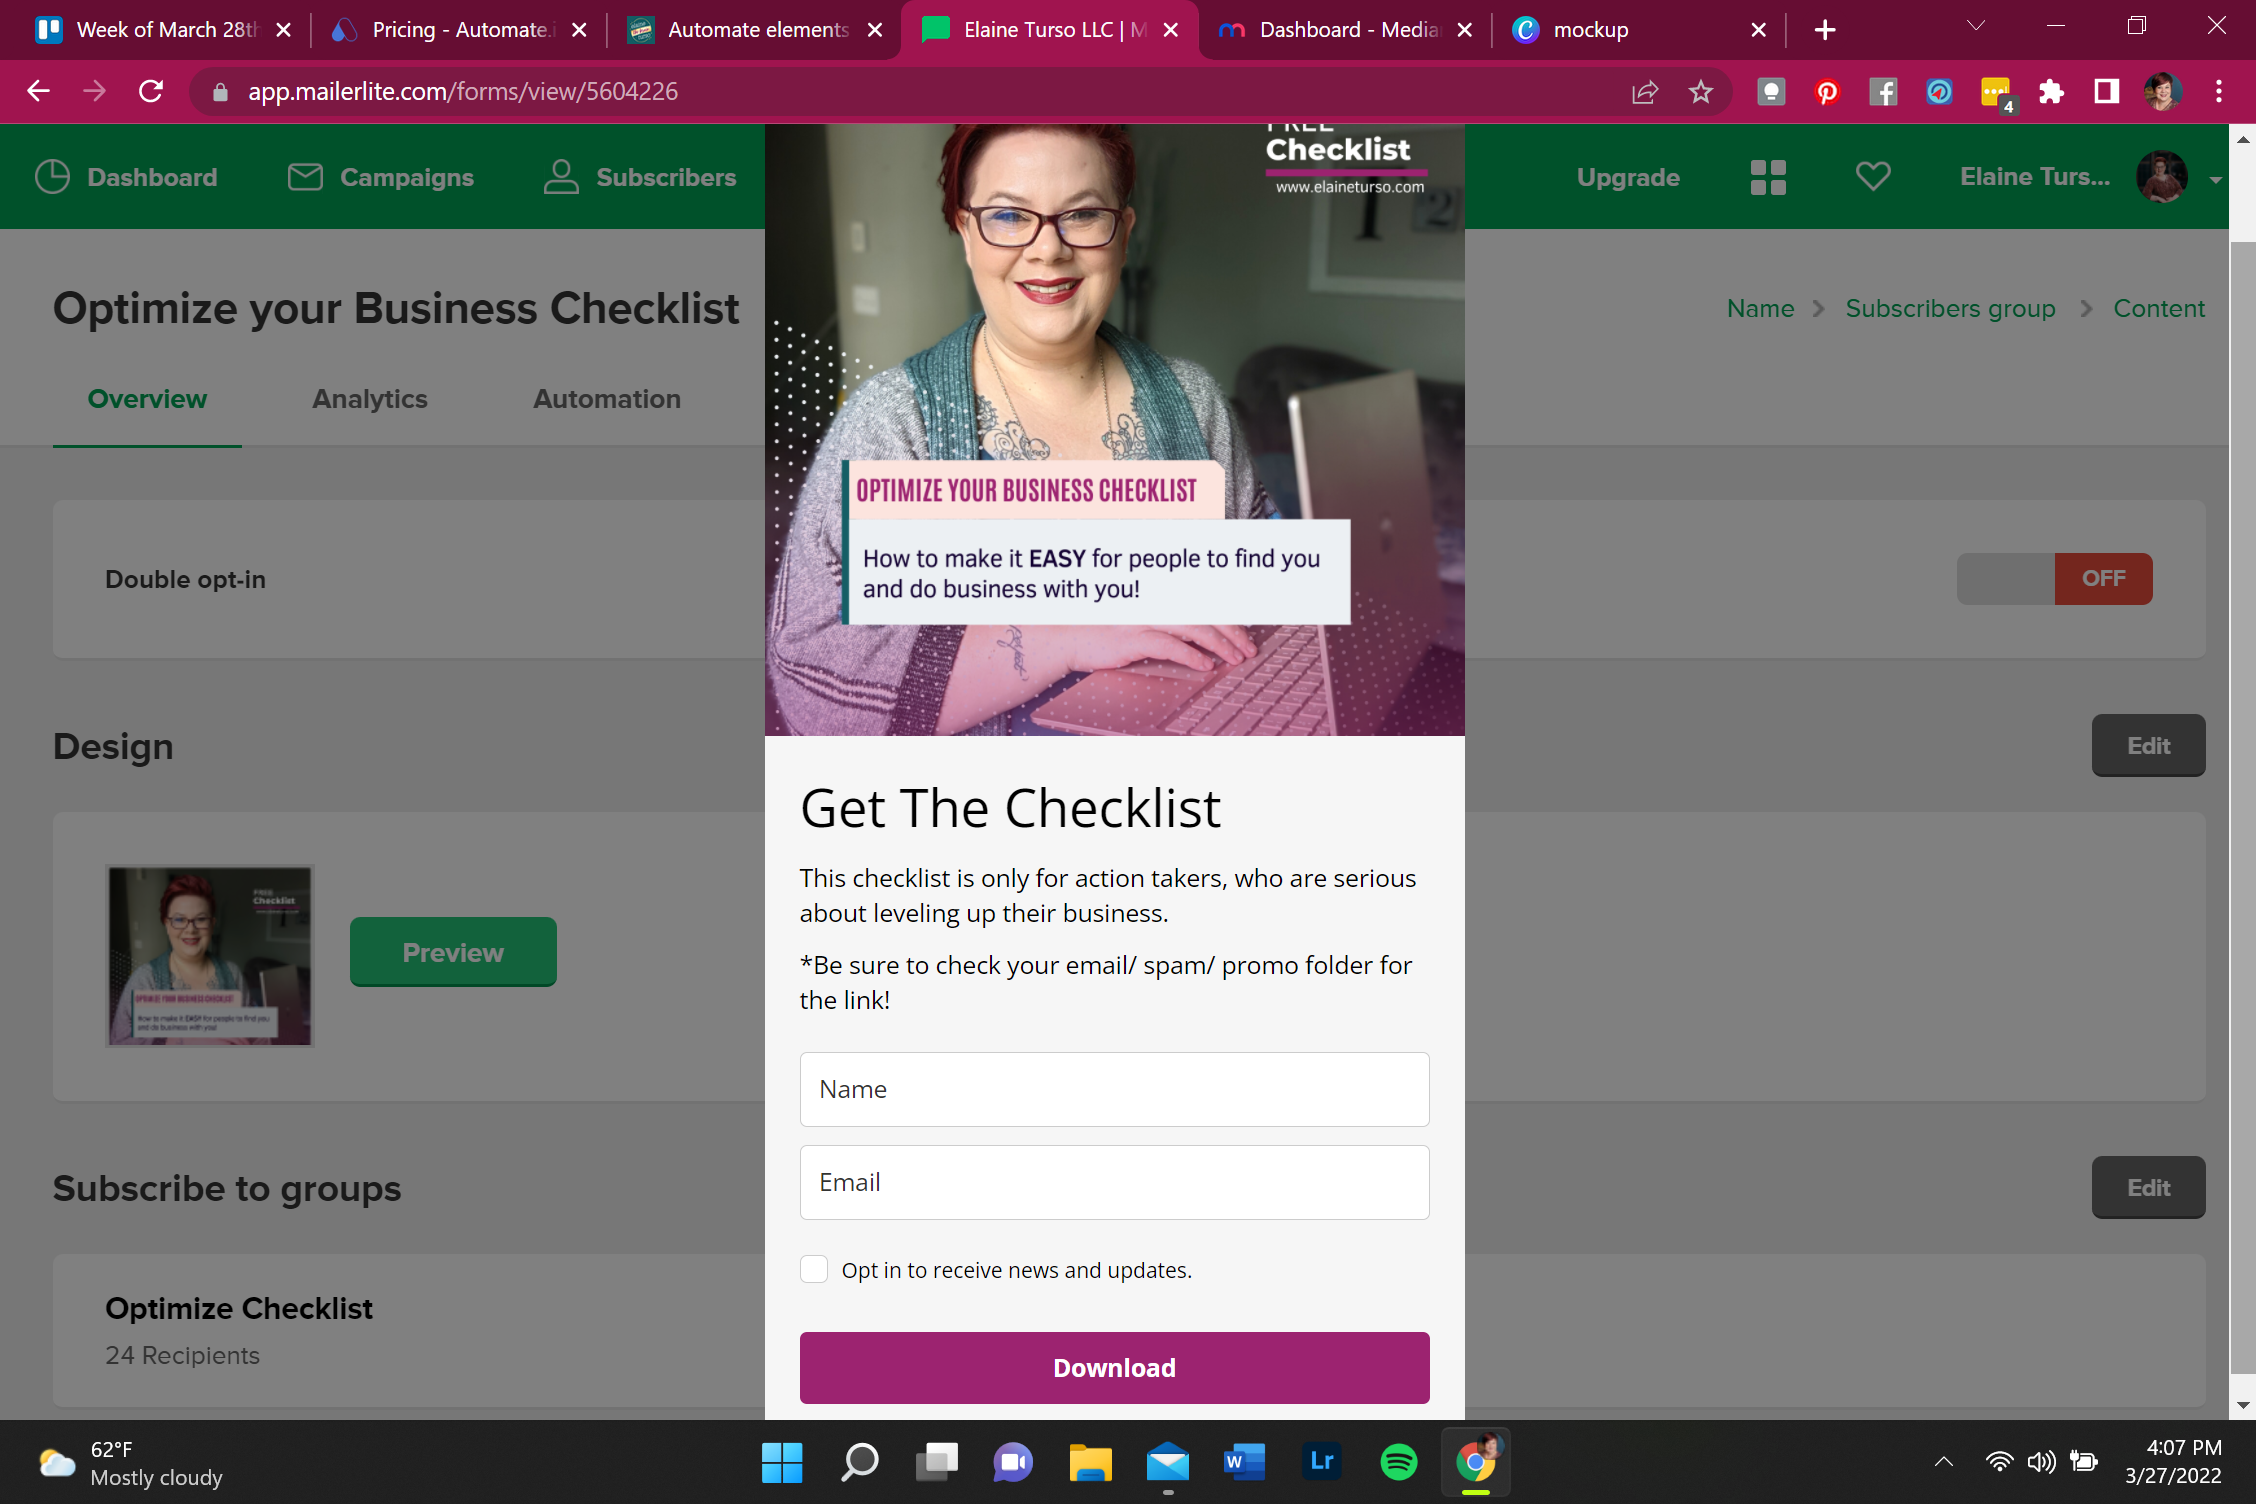Open the weather widget Mostly cloudy

pyautogui.click(x=130, y=1463)
